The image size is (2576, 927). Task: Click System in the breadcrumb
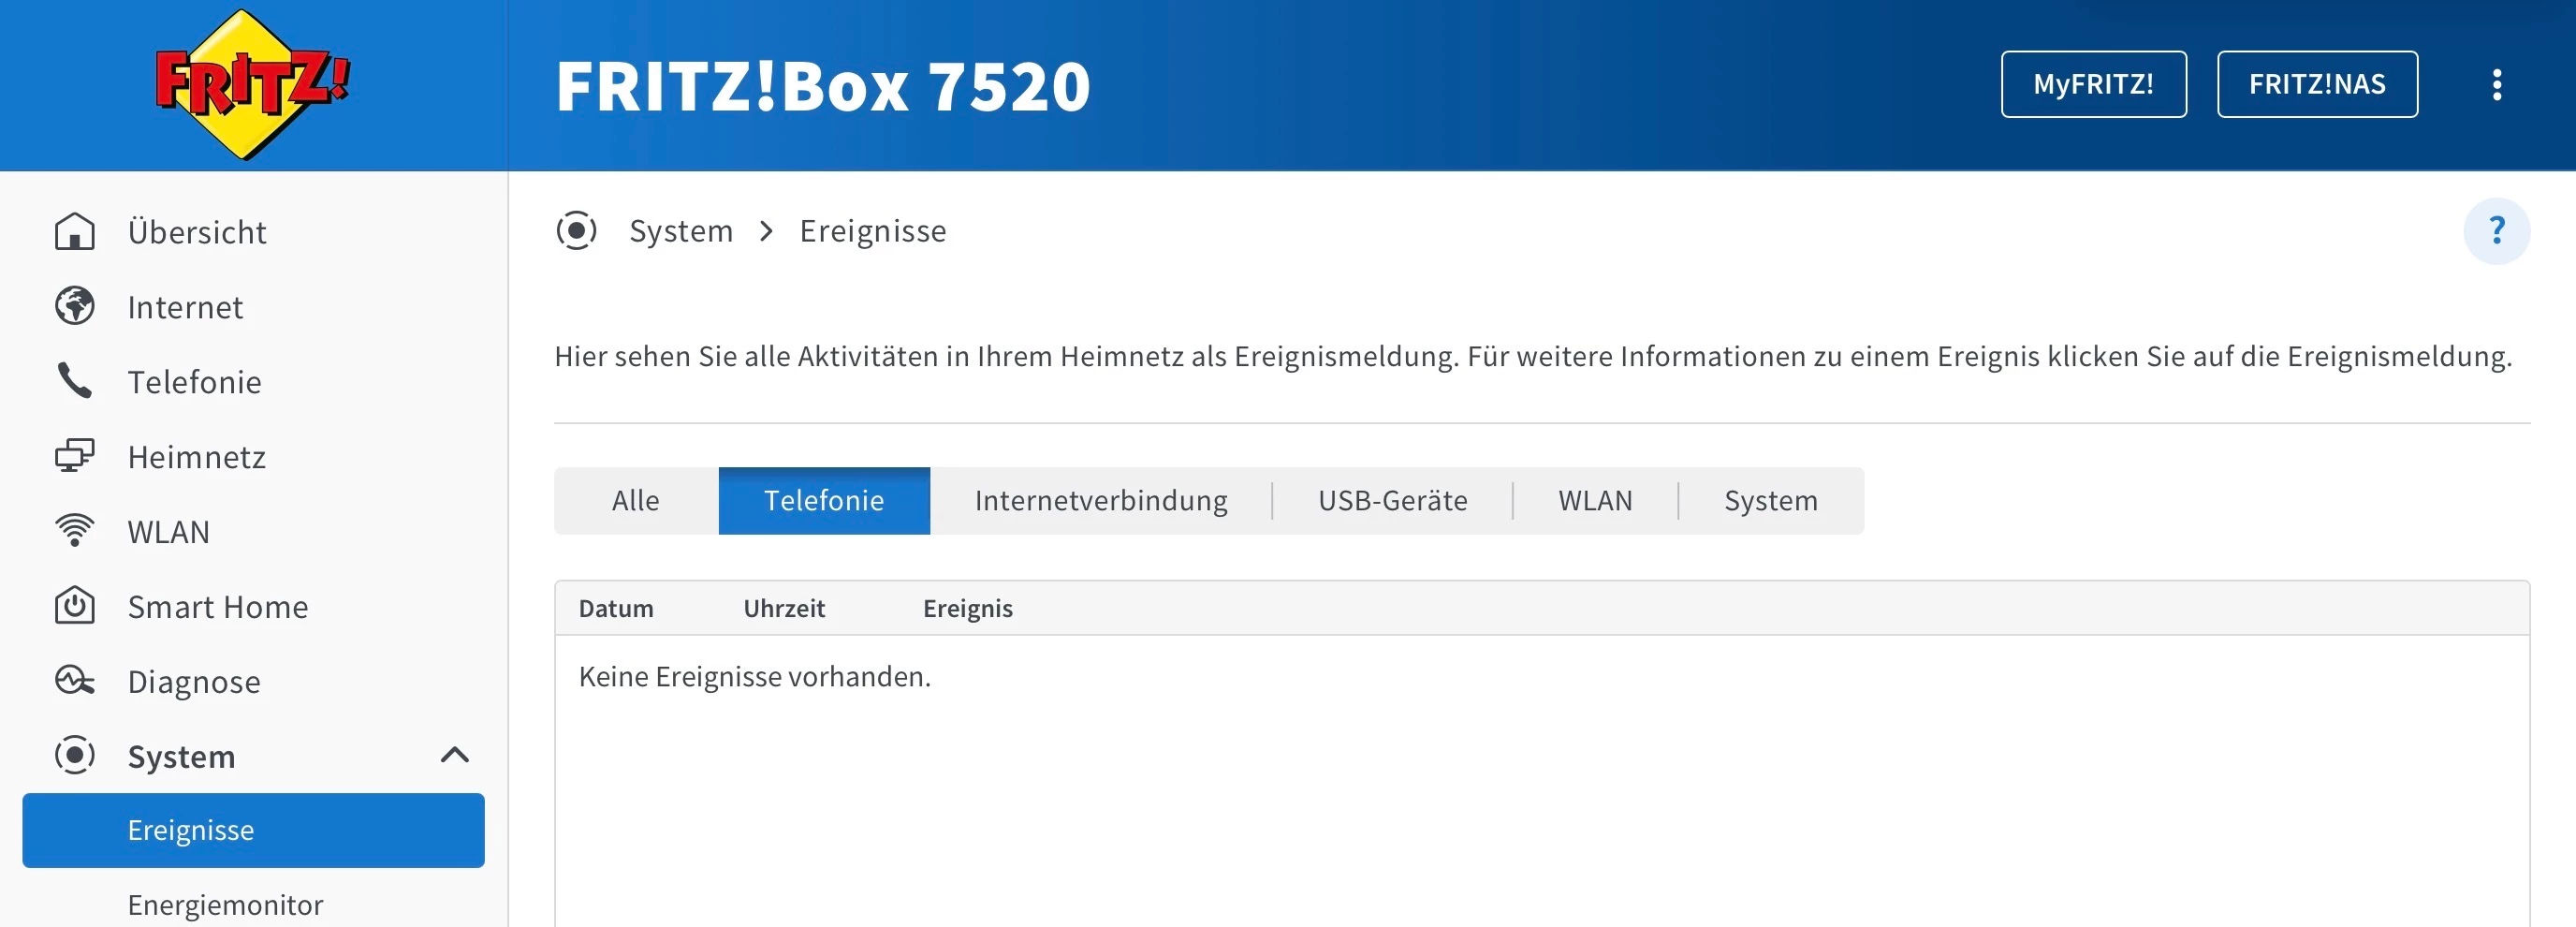681,231
